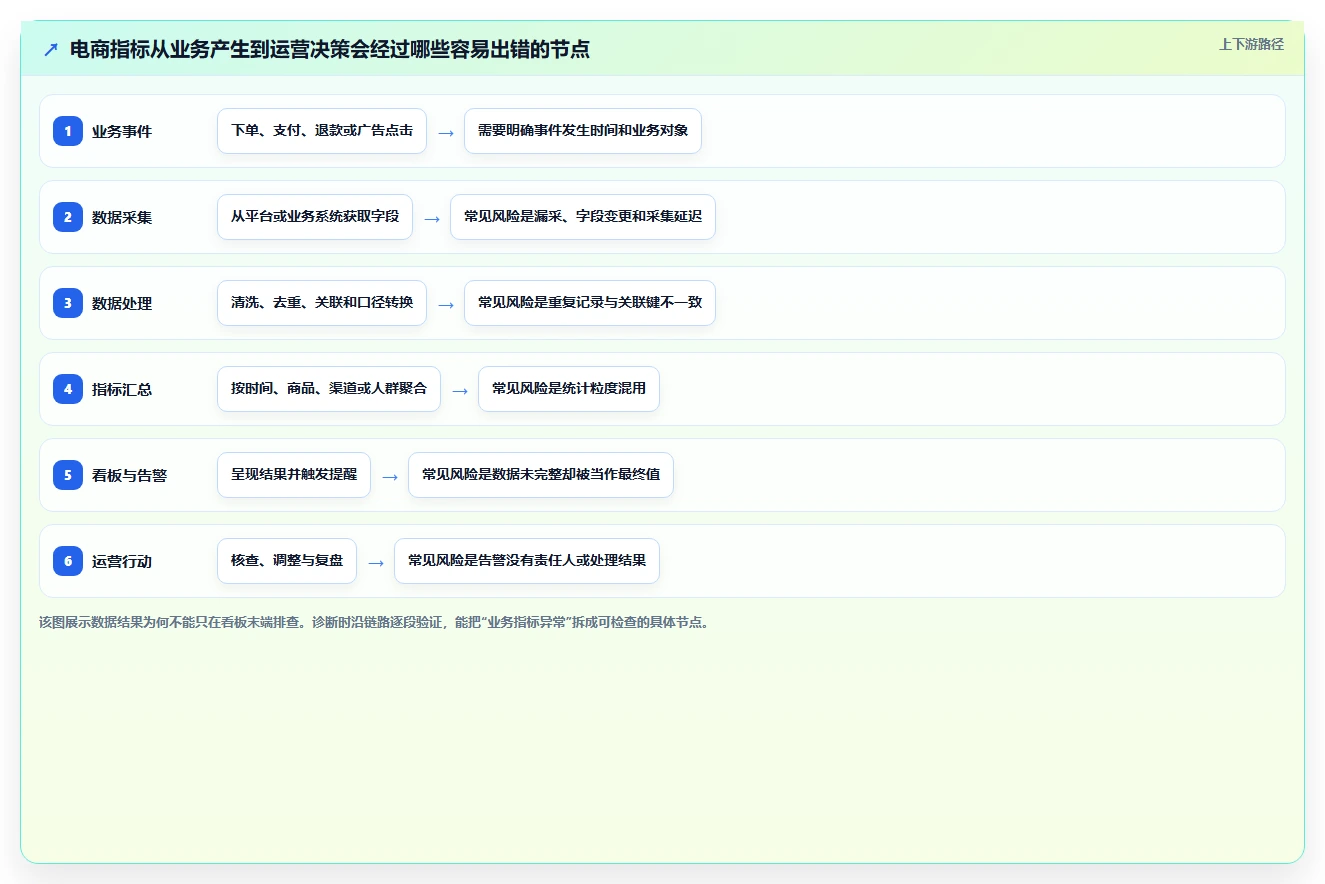Click the 看板与告警 step label
The width and height of the screenshot is (1325, 884).
click(x=130, y=475)
